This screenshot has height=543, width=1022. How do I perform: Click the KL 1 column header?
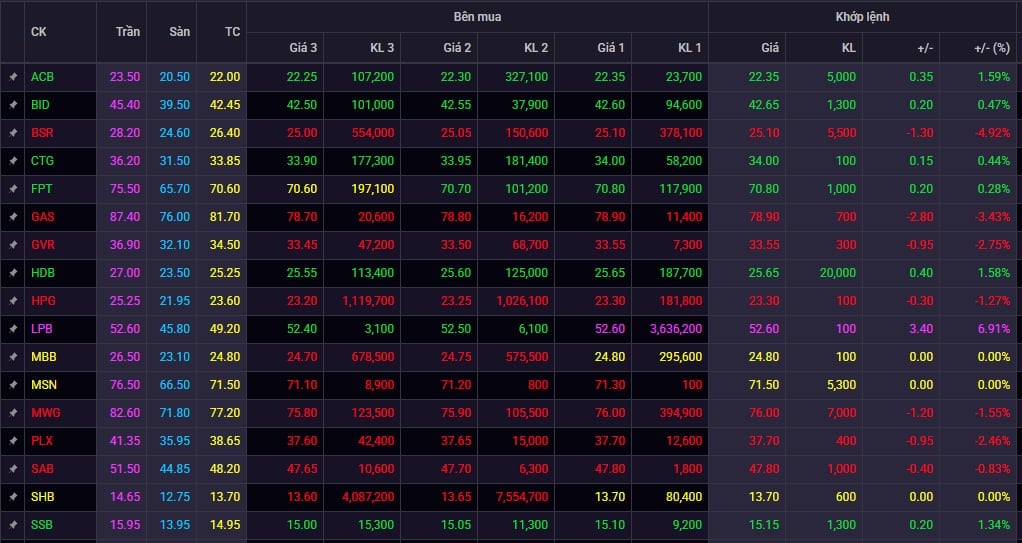pos(690,48)
